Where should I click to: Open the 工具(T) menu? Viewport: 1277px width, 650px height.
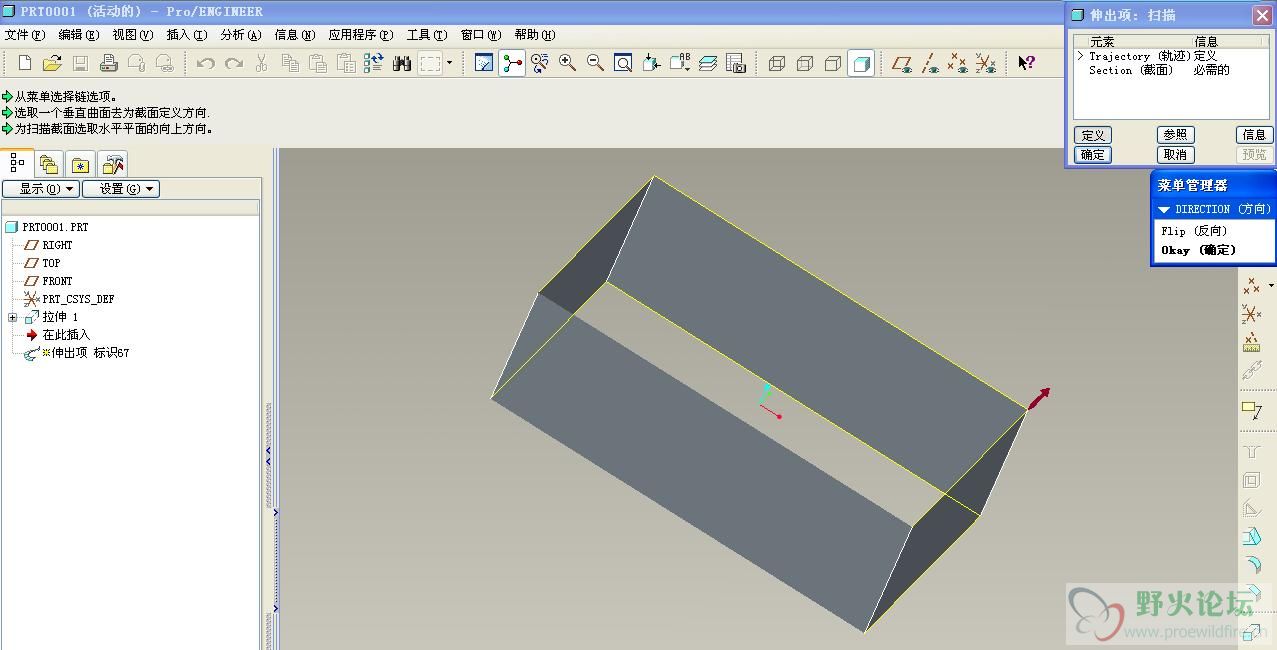coord(426,34)
